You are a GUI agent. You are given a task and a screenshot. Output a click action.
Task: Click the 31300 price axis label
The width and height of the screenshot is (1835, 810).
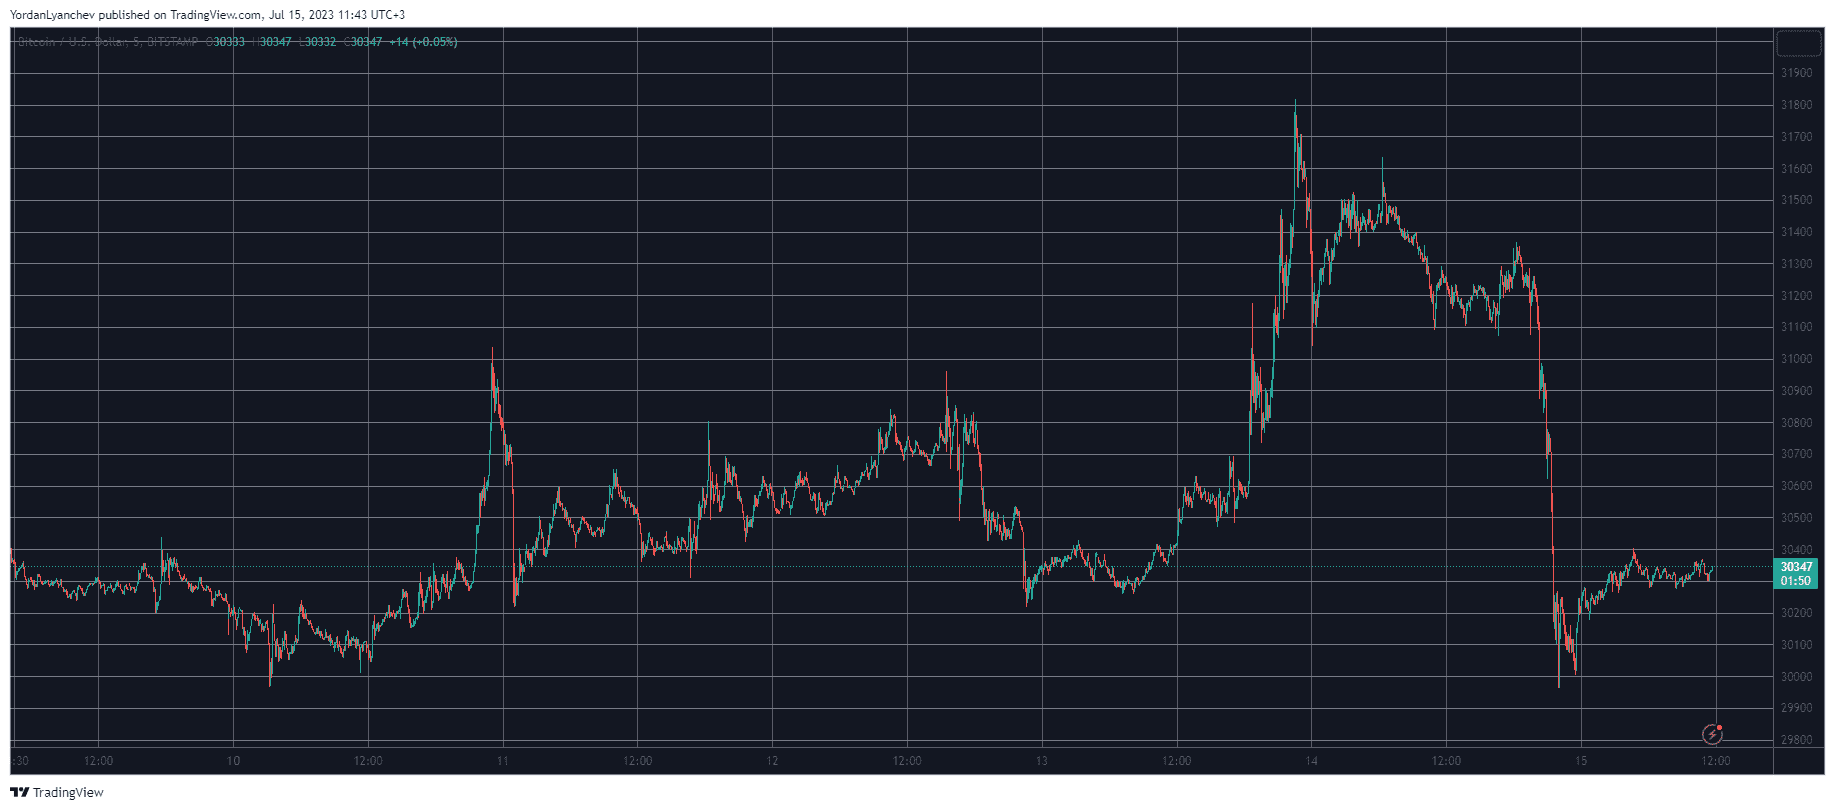click(1796, 264)
